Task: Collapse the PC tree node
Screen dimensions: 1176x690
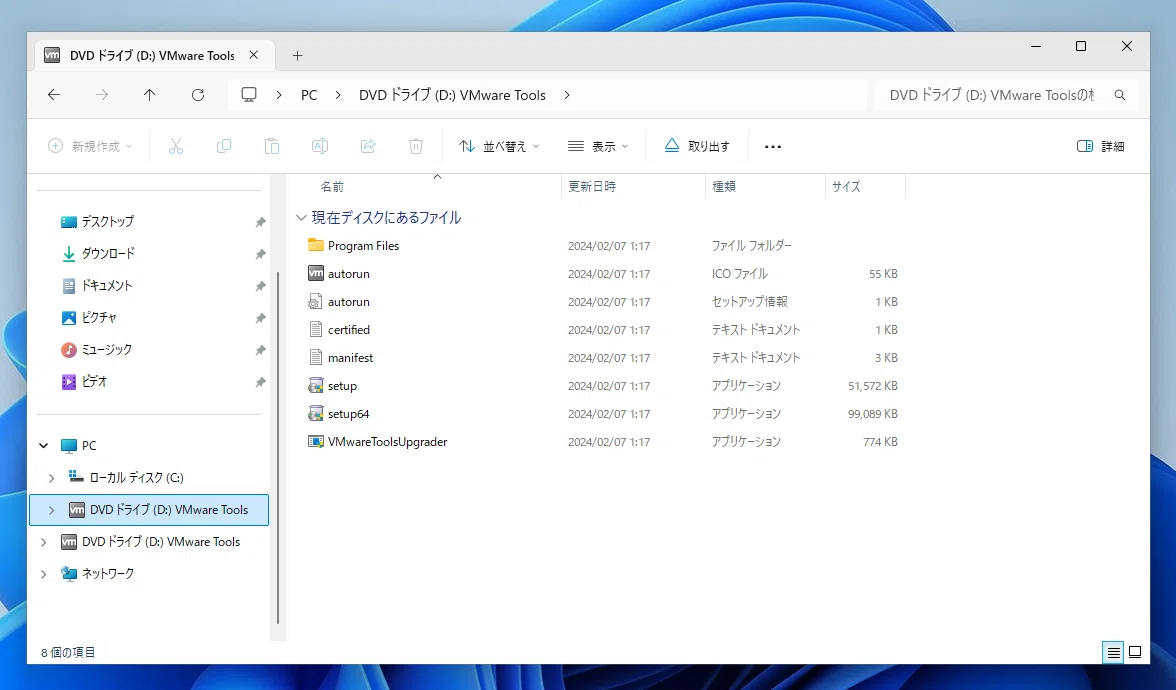Action: point(44,446)
